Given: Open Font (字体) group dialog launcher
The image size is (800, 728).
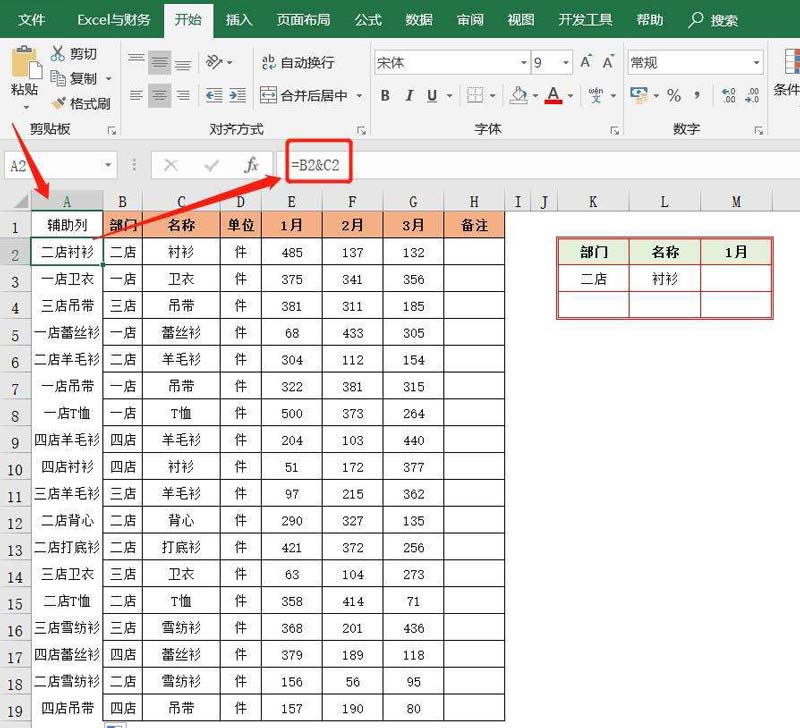Looking at the screenshot, I should point(614,131).
